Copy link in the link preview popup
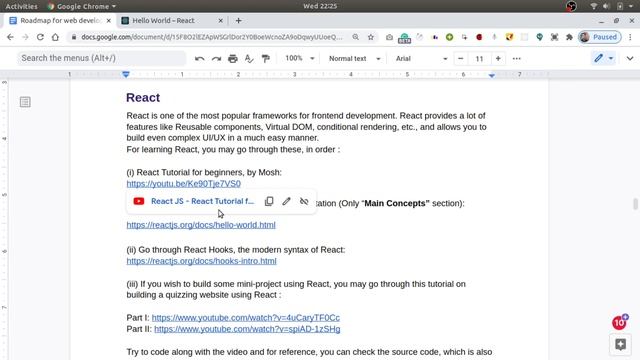 coord(269,201)
